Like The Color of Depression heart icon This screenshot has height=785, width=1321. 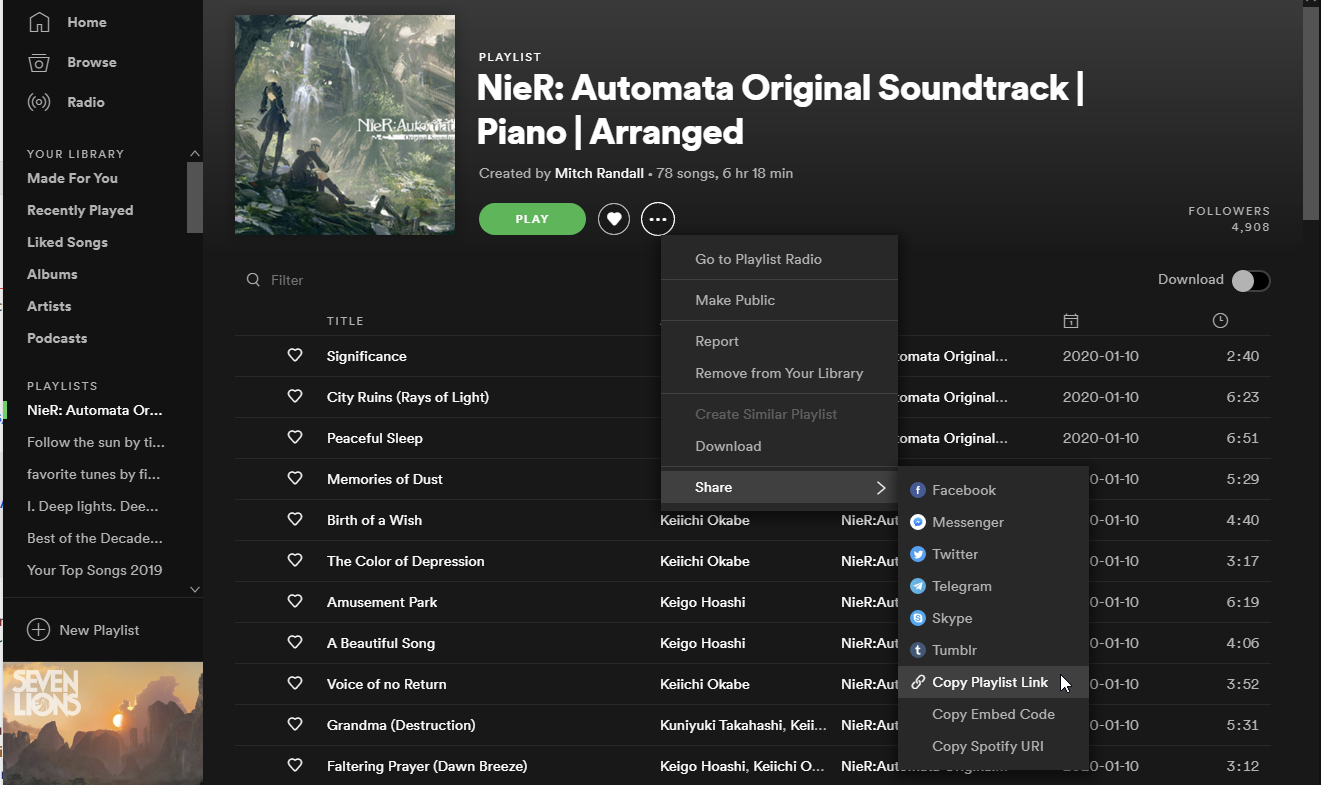(x=295, y=561)
